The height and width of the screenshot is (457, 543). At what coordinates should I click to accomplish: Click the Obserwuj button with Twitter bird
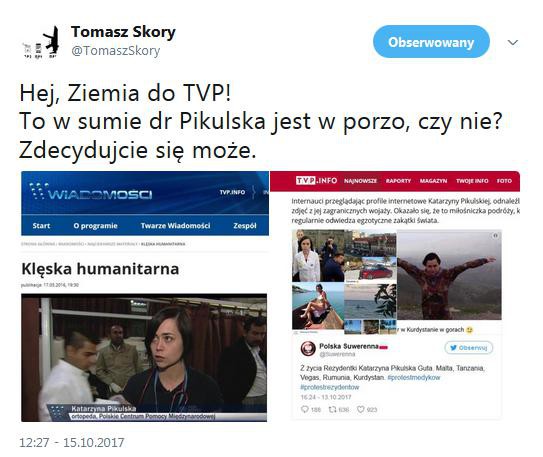click(x=469, y=348)
